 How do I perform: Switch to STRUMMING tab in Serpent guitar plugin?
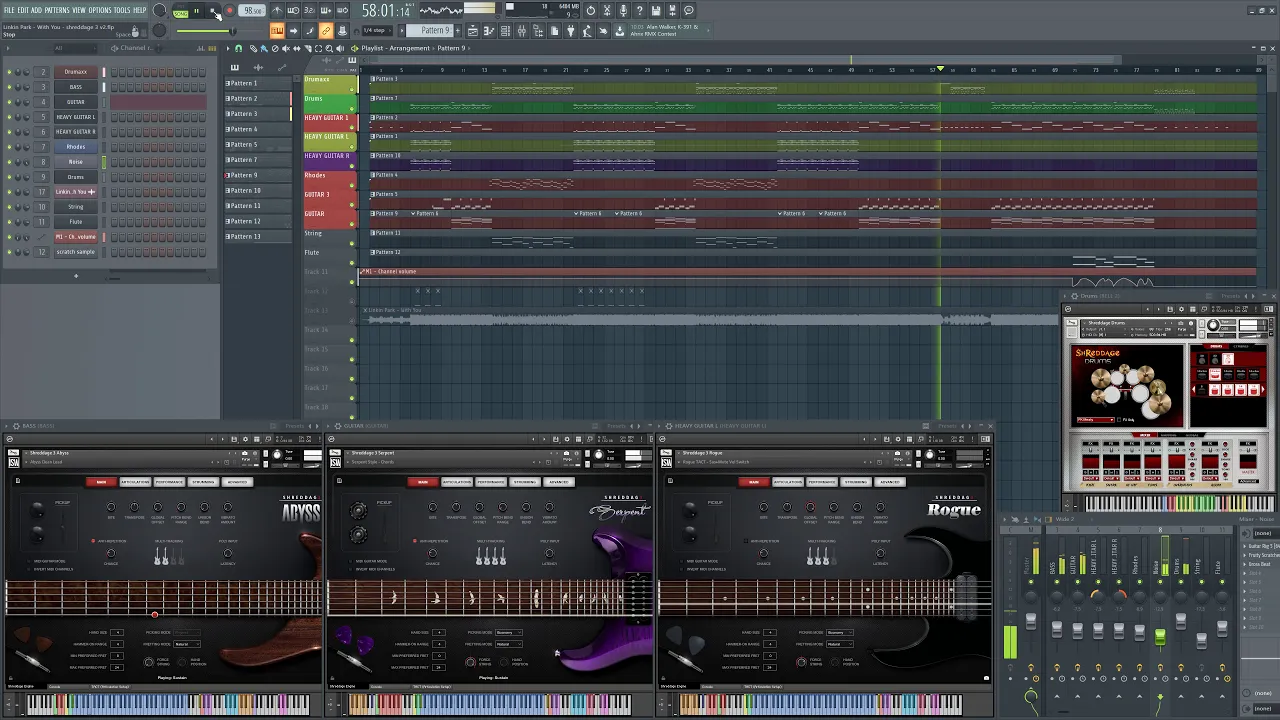coord(525,482)
